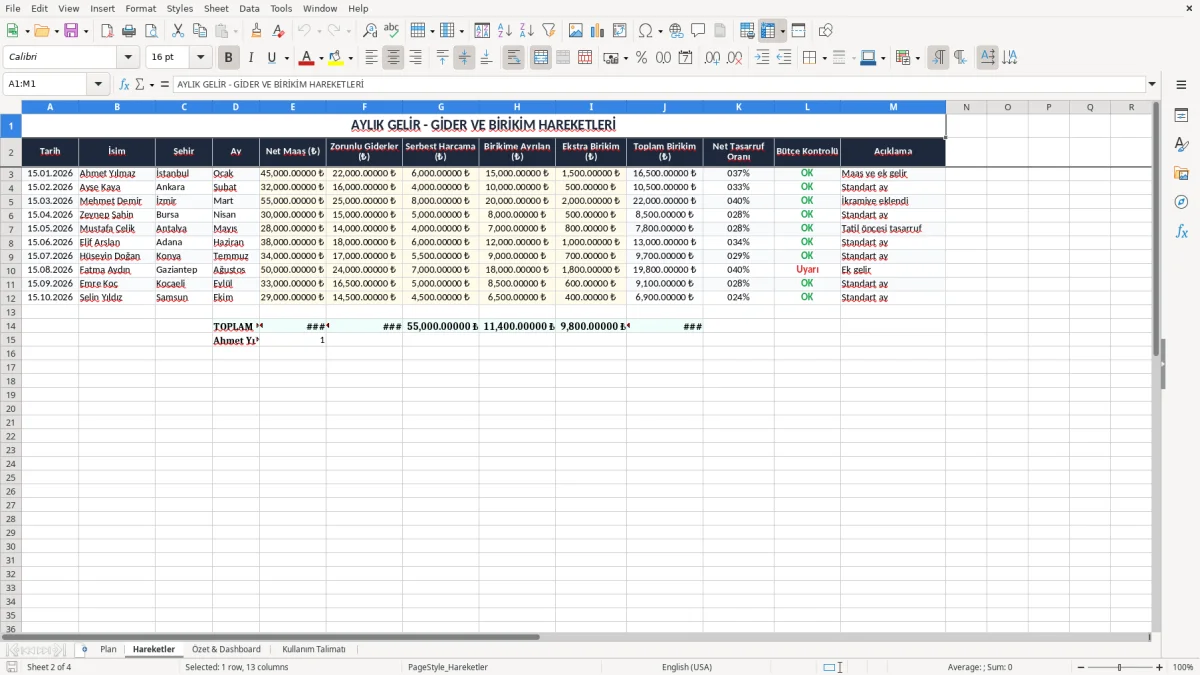The image size is (1200, 675).
Task: Click Increase Indent icon
Action: coord(762,58)
